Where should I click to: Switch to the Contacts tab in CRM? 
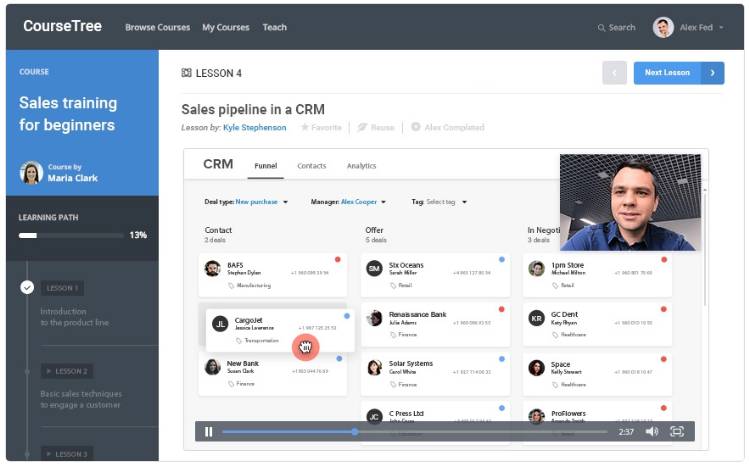pos(312,166)
